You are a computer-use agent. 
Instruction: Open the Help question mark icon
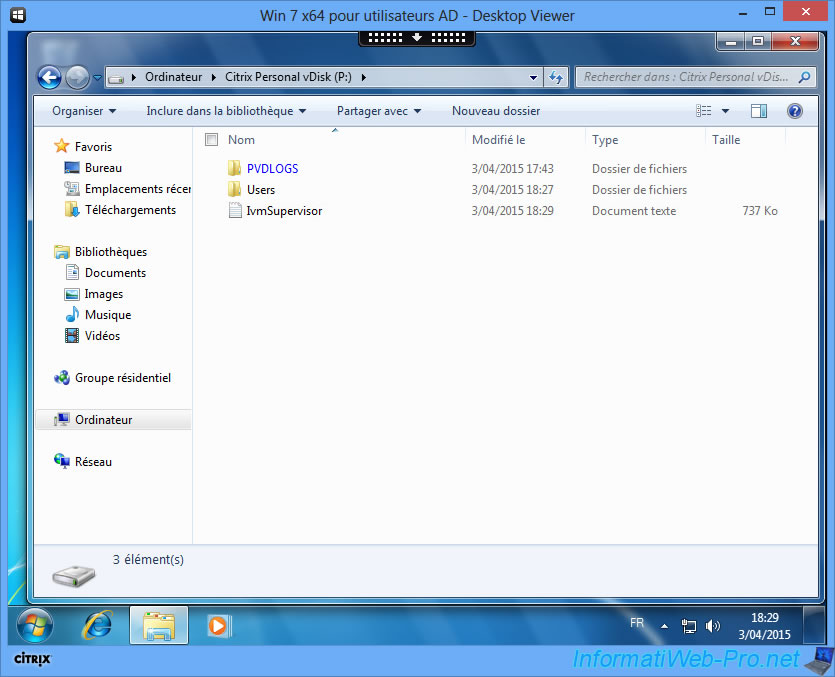click(795, 111)
